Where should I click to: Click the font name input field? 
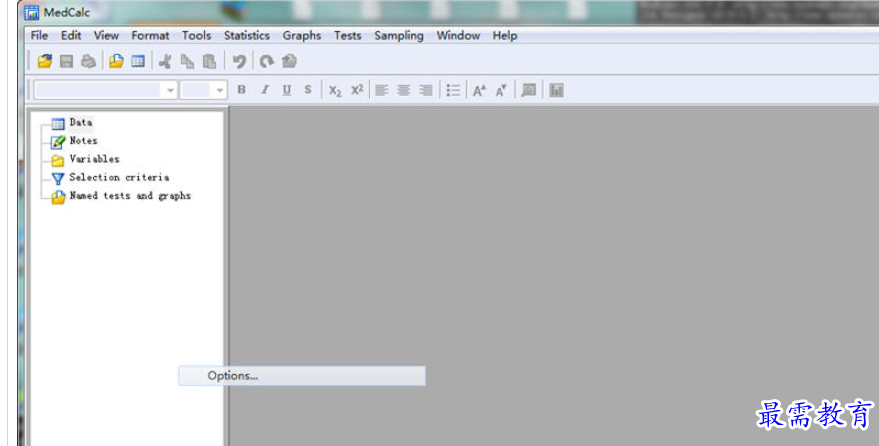[99, 90]
